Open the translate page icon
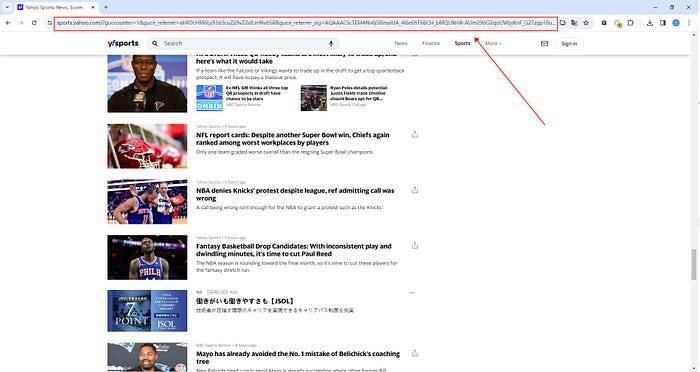This screenshot has width=700, height=372. pyautogui.click(x=575, y=23)
